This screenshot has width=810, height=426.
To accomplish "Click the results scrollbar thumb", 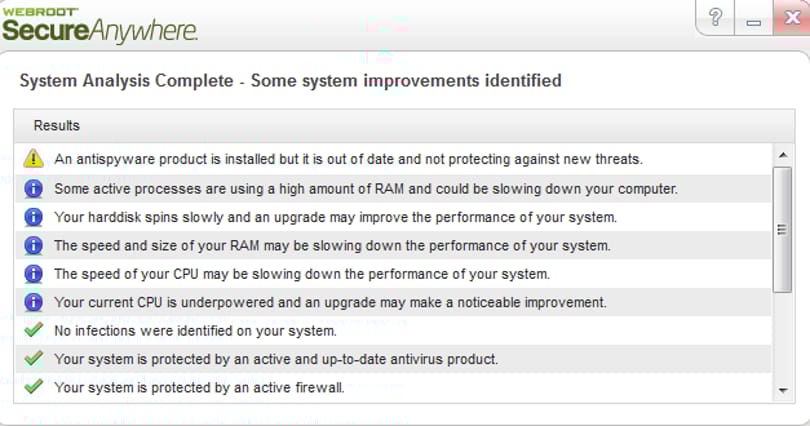I will [783, 230].
